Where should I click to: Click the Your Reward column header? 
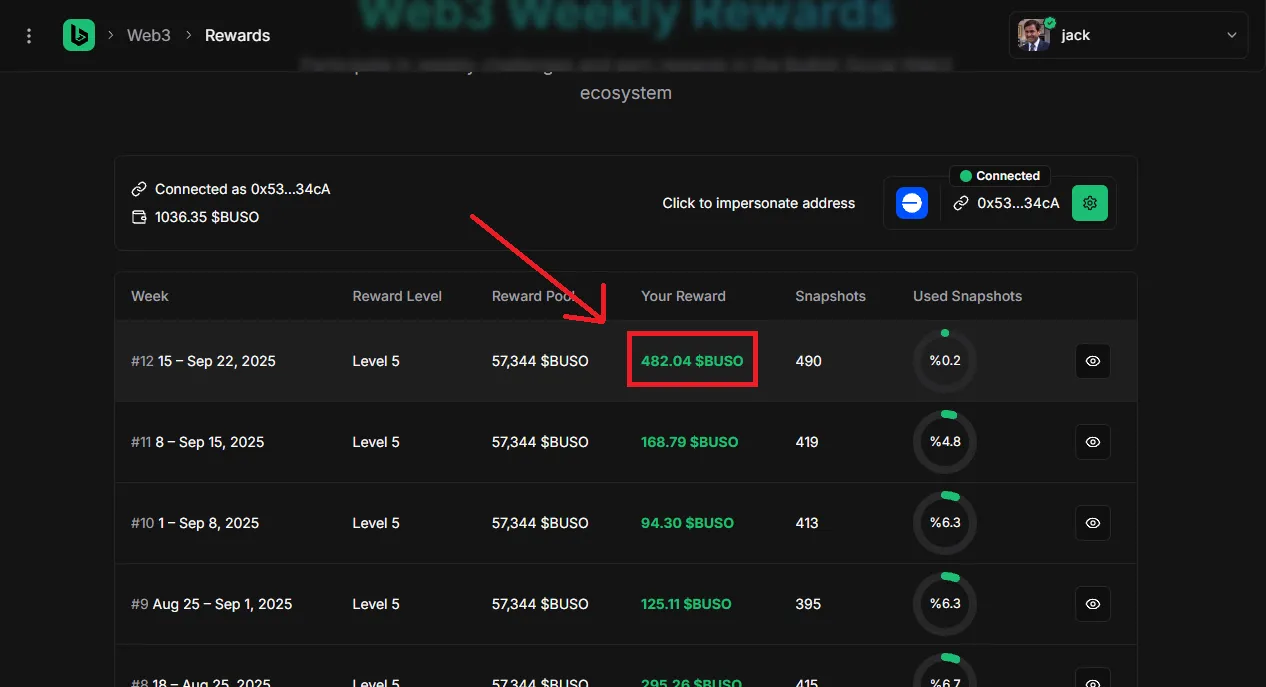[x=683, y=296]
